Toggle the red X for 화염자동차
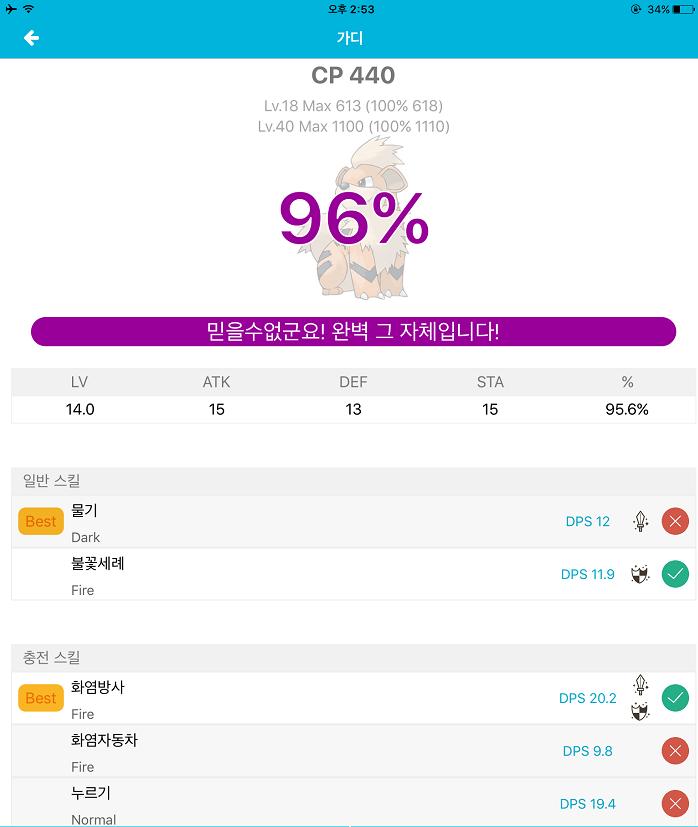 click(x=675, y=751)
